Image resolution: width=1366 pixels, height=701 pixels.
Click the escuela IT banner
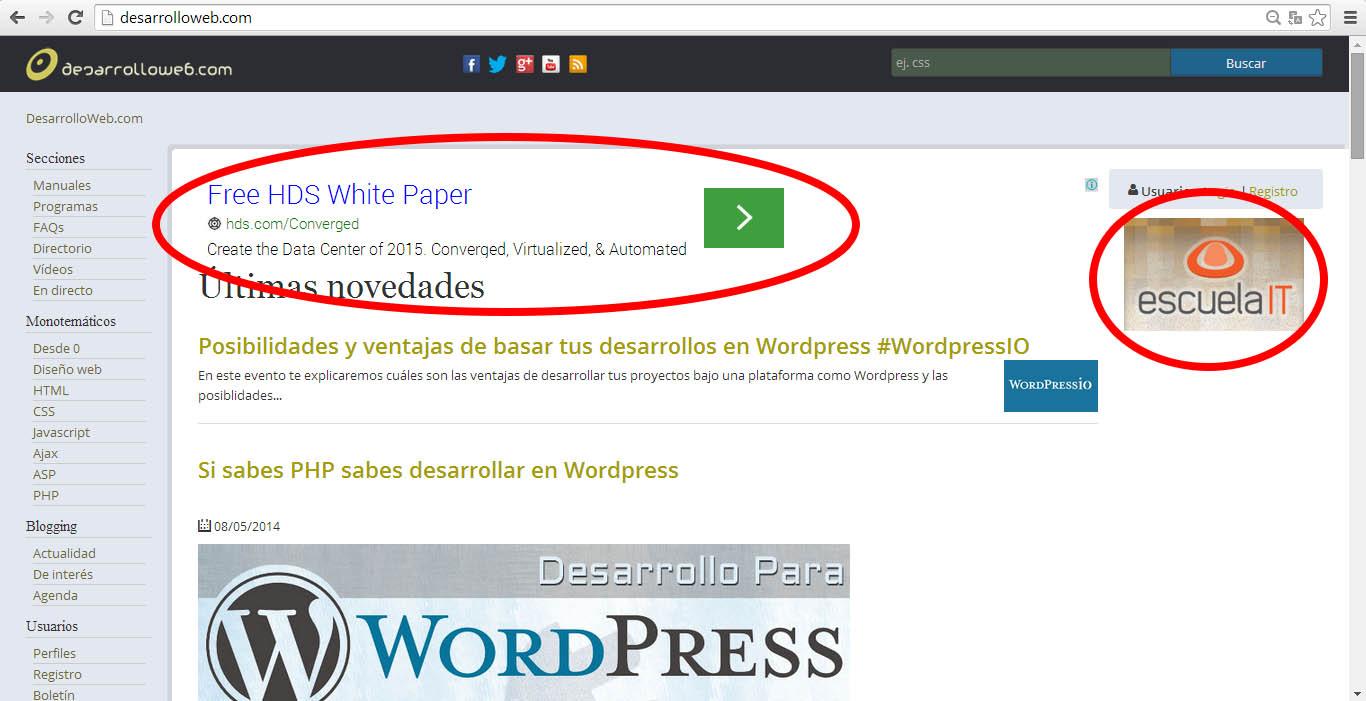[1214, 274]
